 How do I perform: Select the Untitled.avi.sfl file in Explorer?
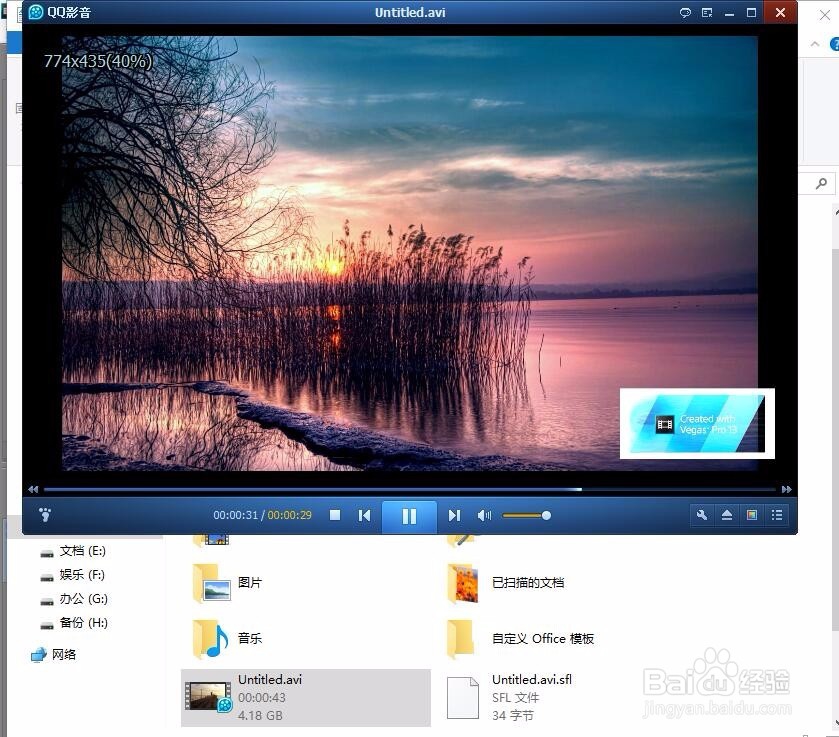click(x=509, y=697)
